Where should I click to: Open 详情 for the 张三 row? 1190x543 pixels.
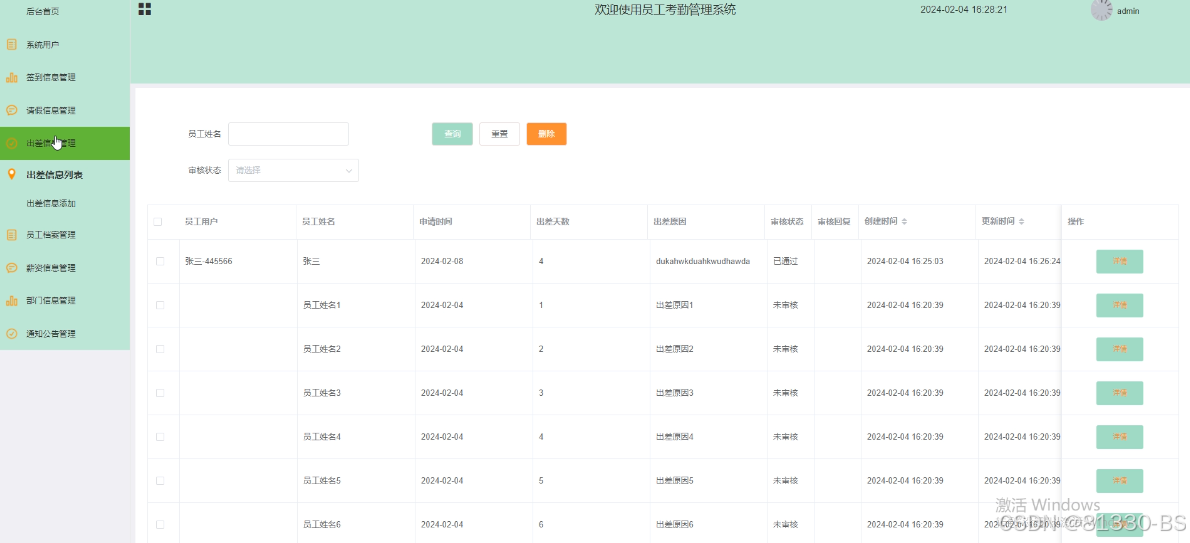(1119, 261)
